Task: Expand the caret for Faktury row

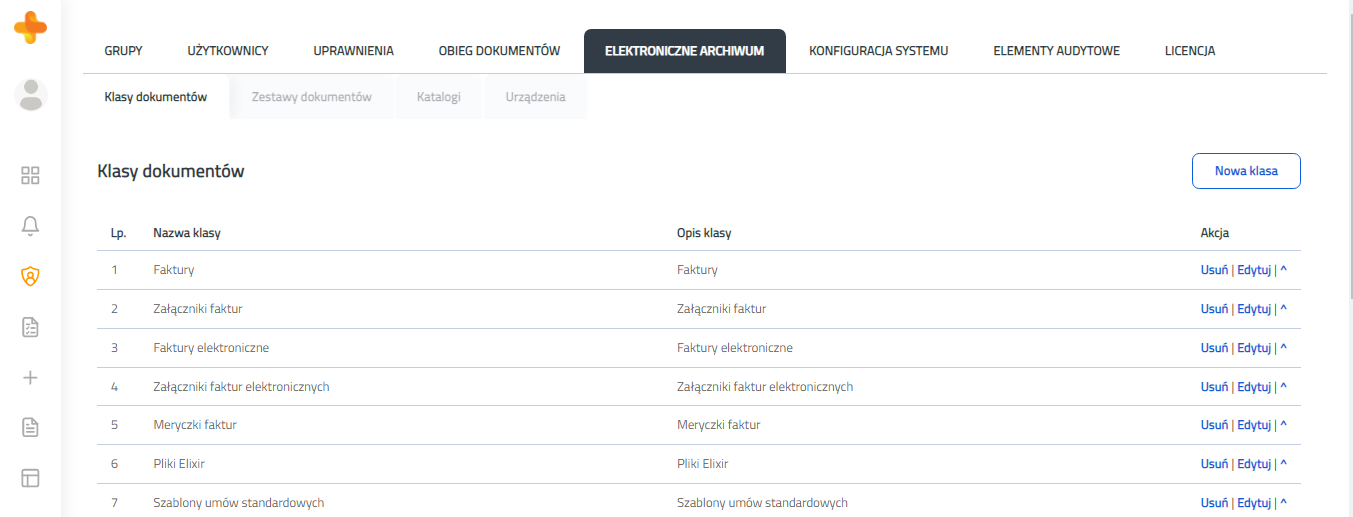Action: [1283, 270]
